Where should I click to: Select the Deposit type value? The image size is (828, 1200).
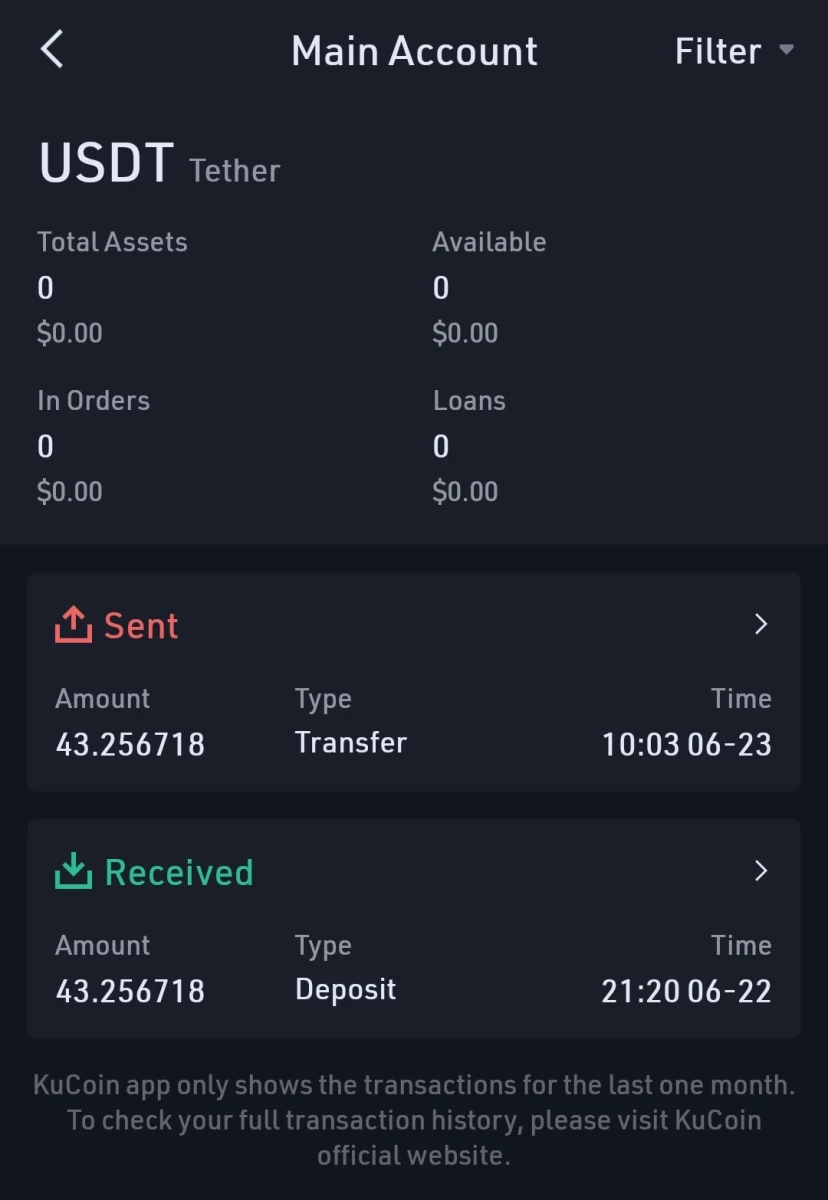pyautogui.click(x=346, y=990)
